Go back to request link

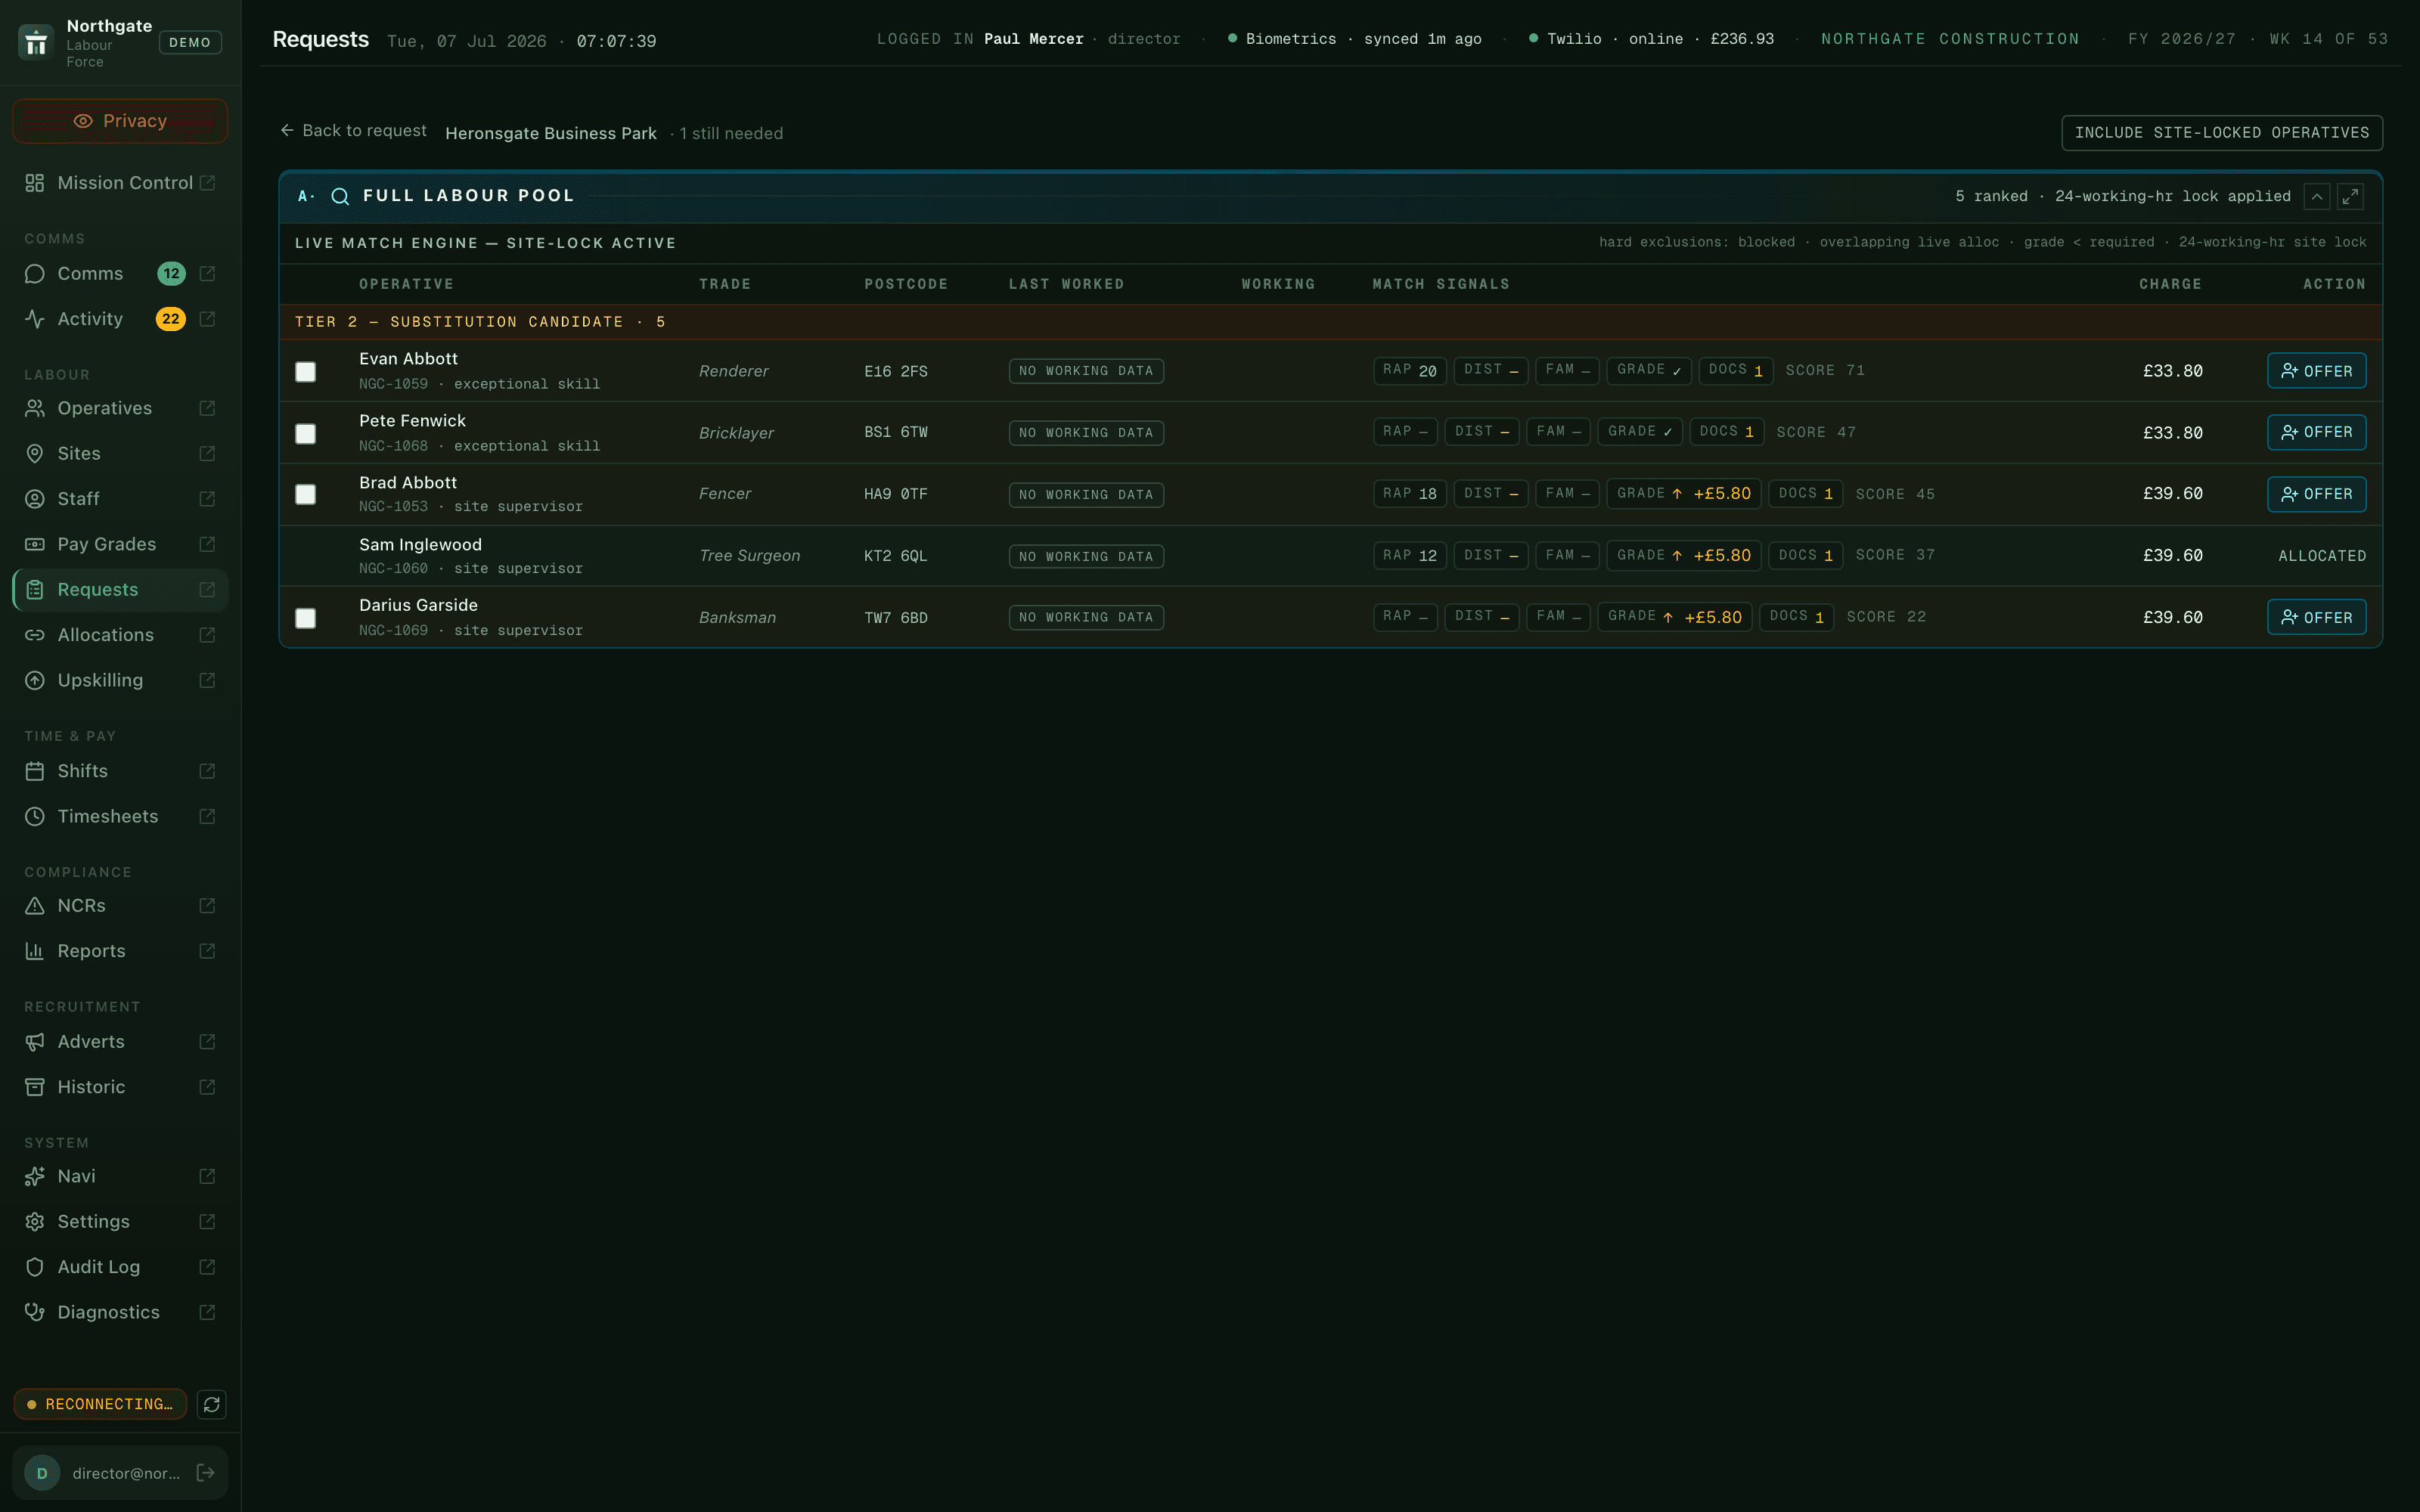tap(353, 131)
